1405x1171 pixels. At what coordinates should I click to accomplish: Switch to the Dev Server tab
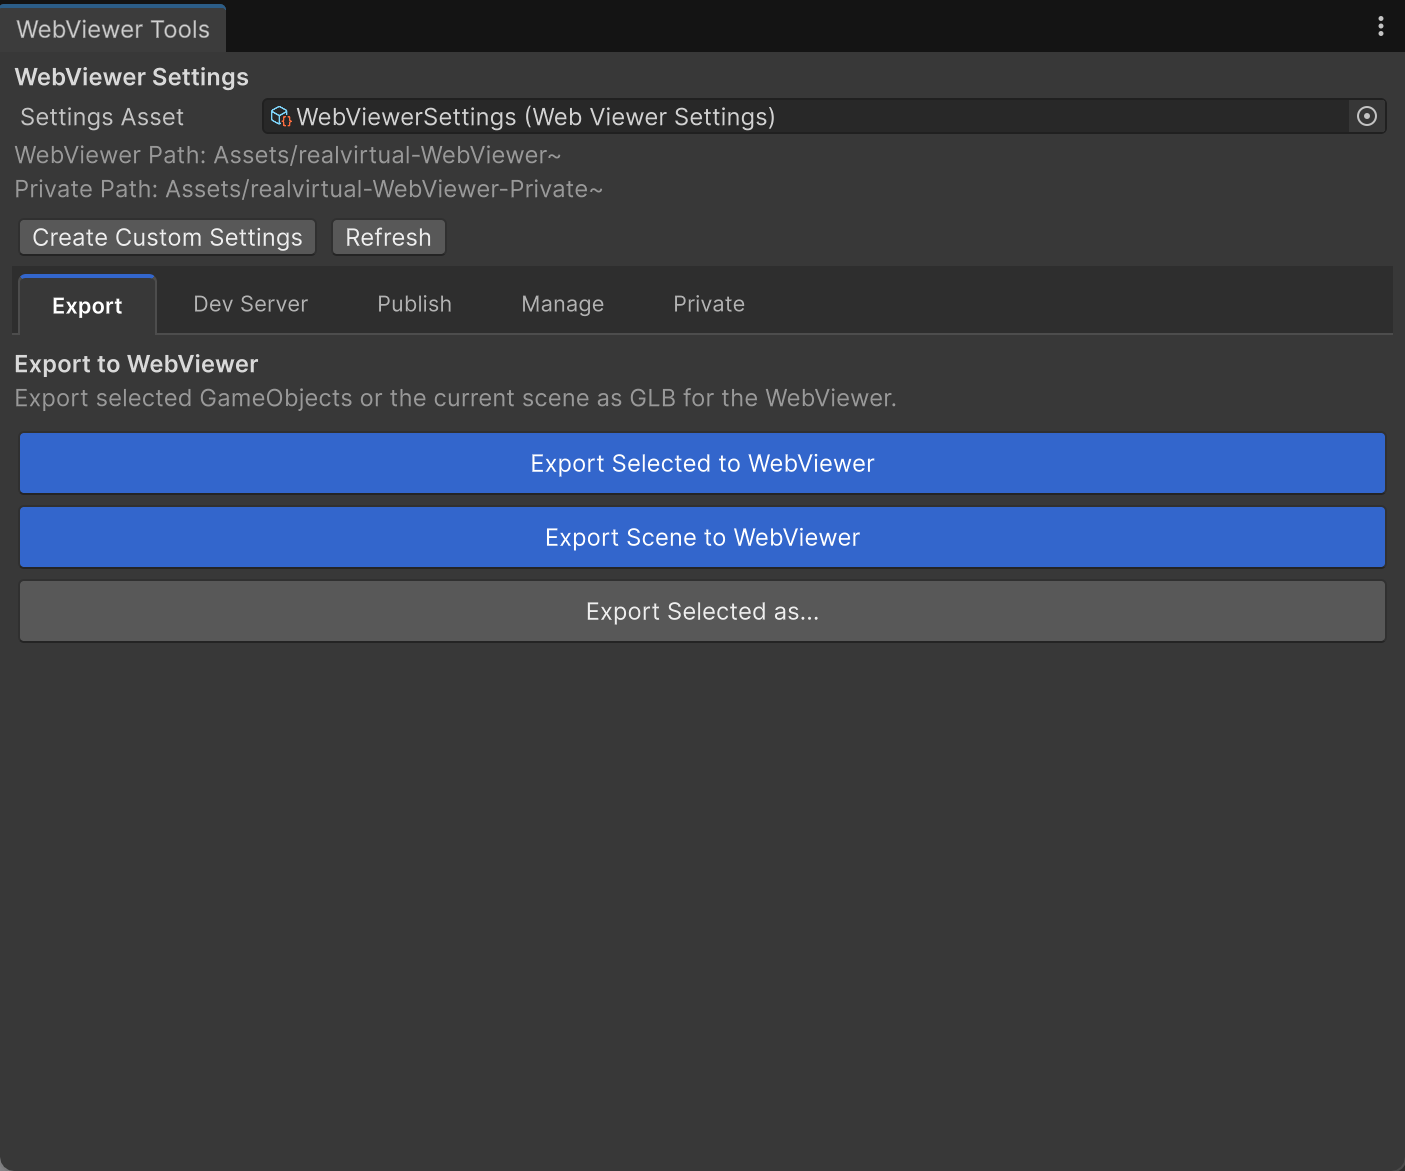tap(250, 304)
